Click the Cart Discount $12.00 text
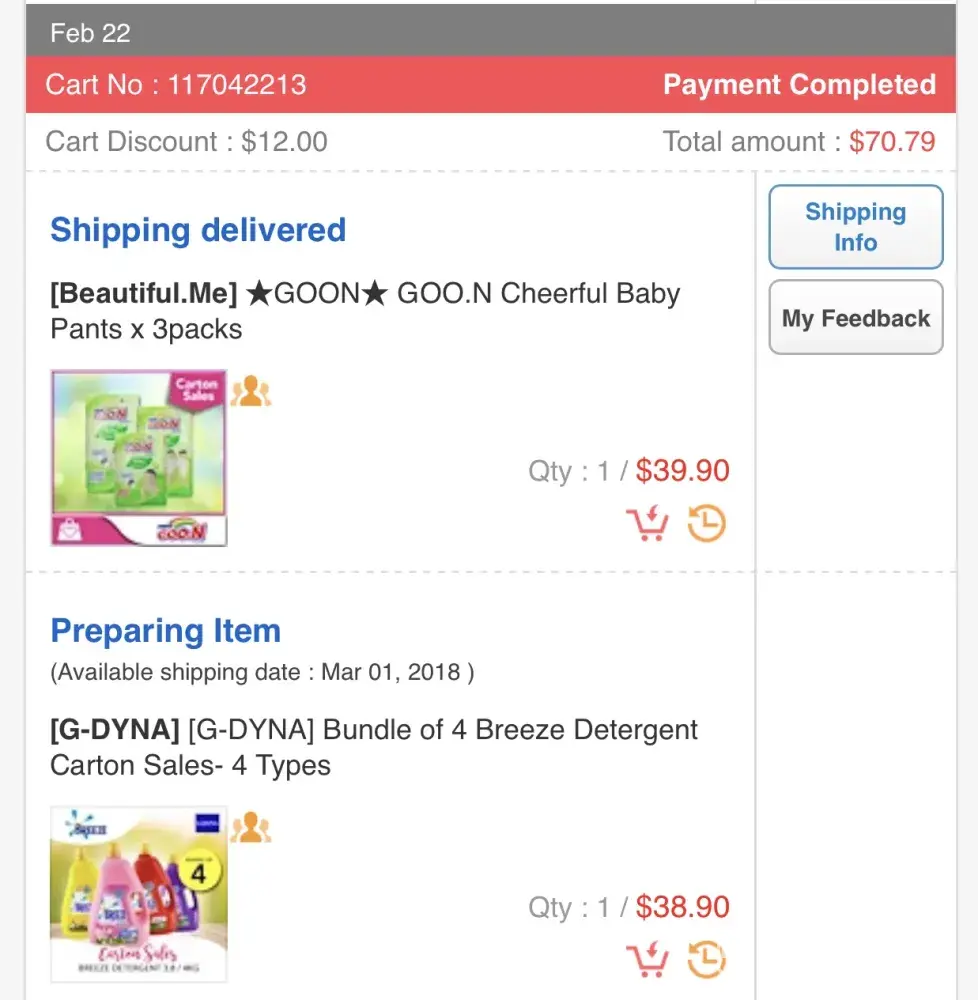Screen dimensions: 978x1000 coord(187,141)
